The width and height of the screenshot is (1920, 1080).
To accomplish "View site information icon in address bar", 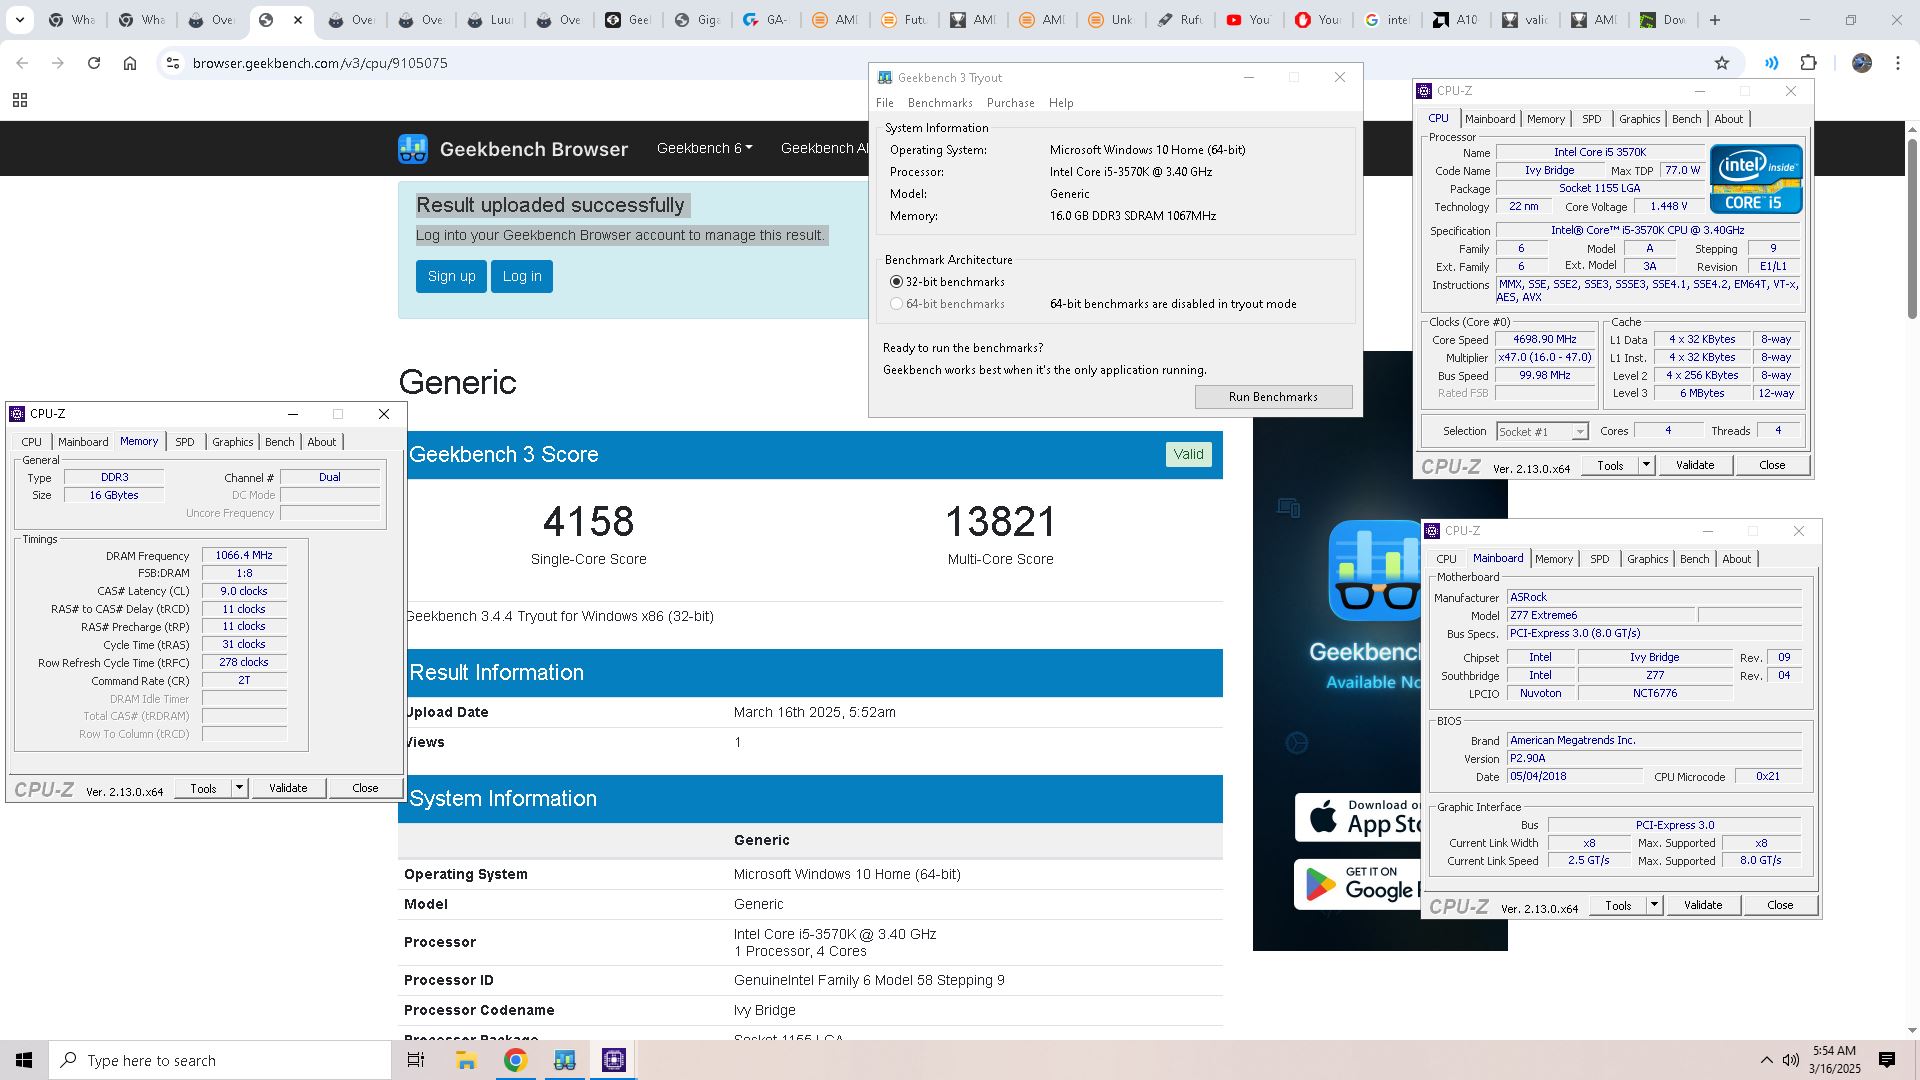I will point(173,63).
